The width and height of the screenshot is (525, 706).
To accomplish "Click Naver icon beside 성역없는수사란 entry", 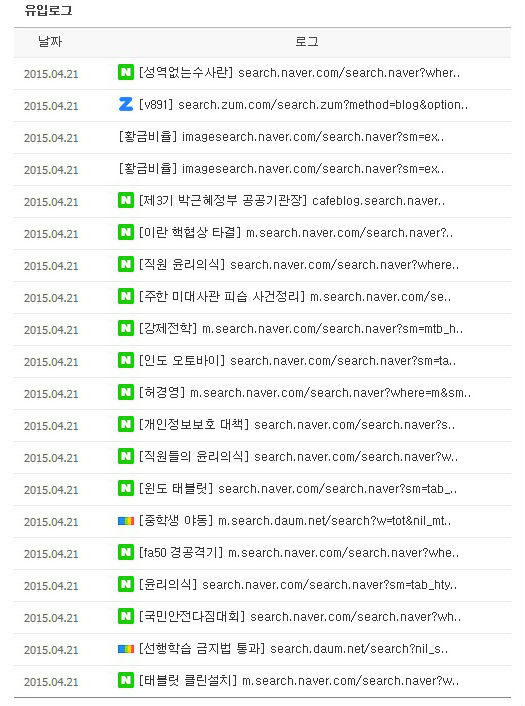I will tap(126, 72).
